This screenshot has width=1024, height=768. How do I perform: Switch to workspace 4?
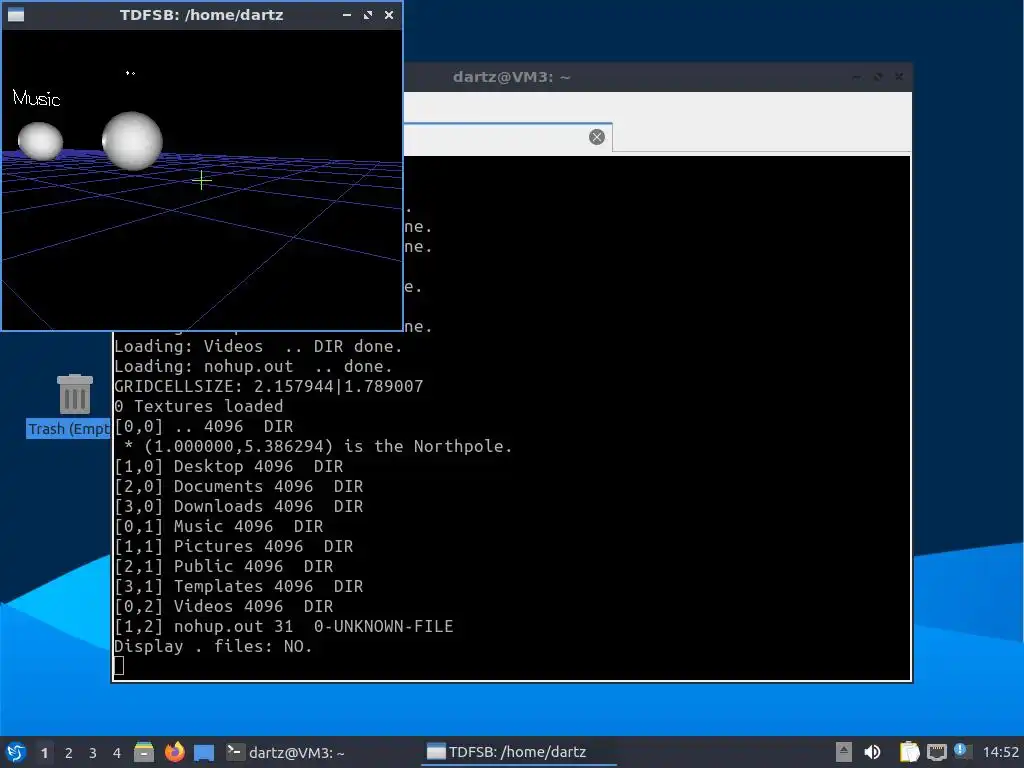(x=117, y=753)
